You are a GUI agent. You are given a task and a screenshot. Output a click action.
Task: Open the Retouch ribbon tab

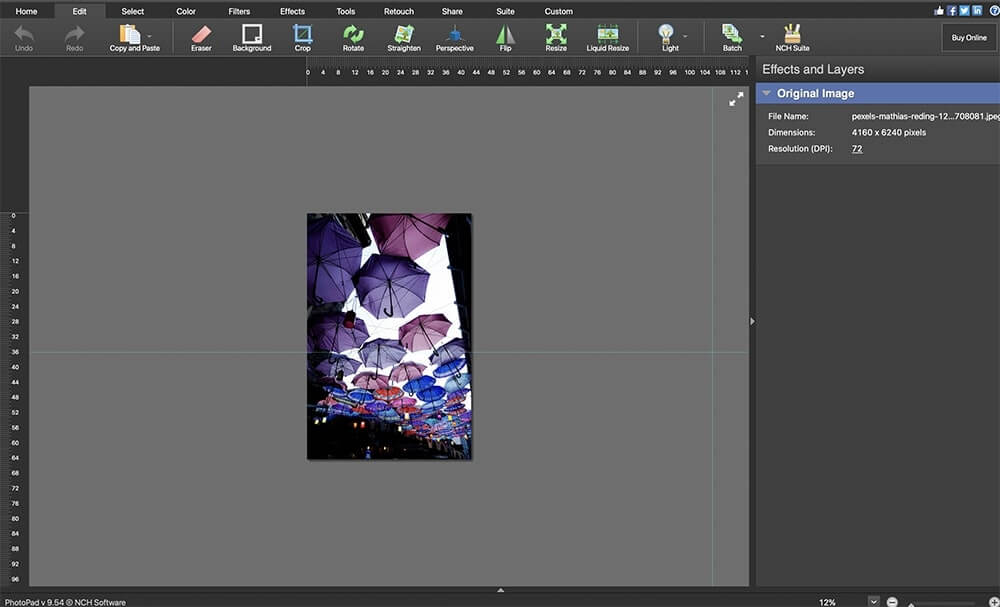399,11
